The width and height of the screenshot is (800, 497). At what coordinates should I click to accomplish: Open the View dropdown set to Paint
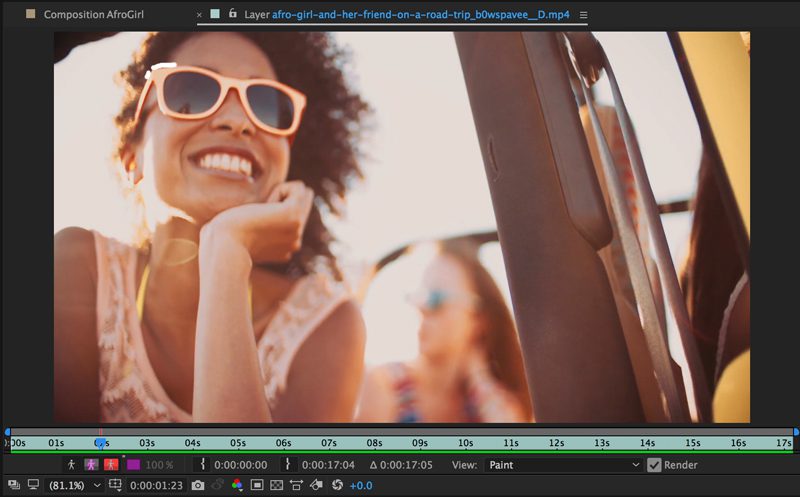tap(563, 465)
